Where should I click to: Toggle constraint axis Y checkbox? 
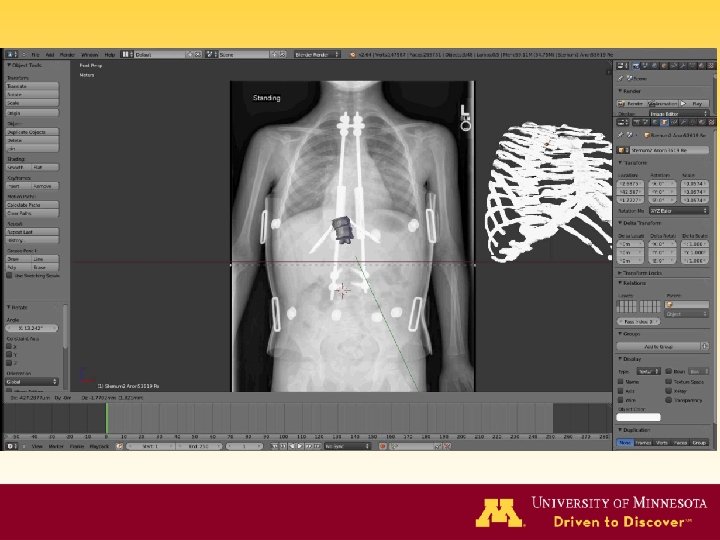pyautogui.click(x=9, y=354)
